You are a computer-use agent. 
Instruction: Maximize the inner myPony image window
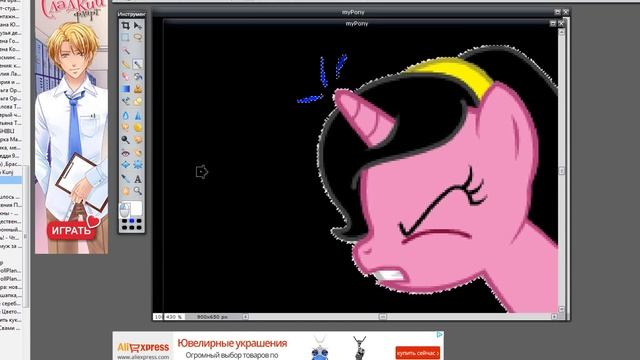(553, 24)
